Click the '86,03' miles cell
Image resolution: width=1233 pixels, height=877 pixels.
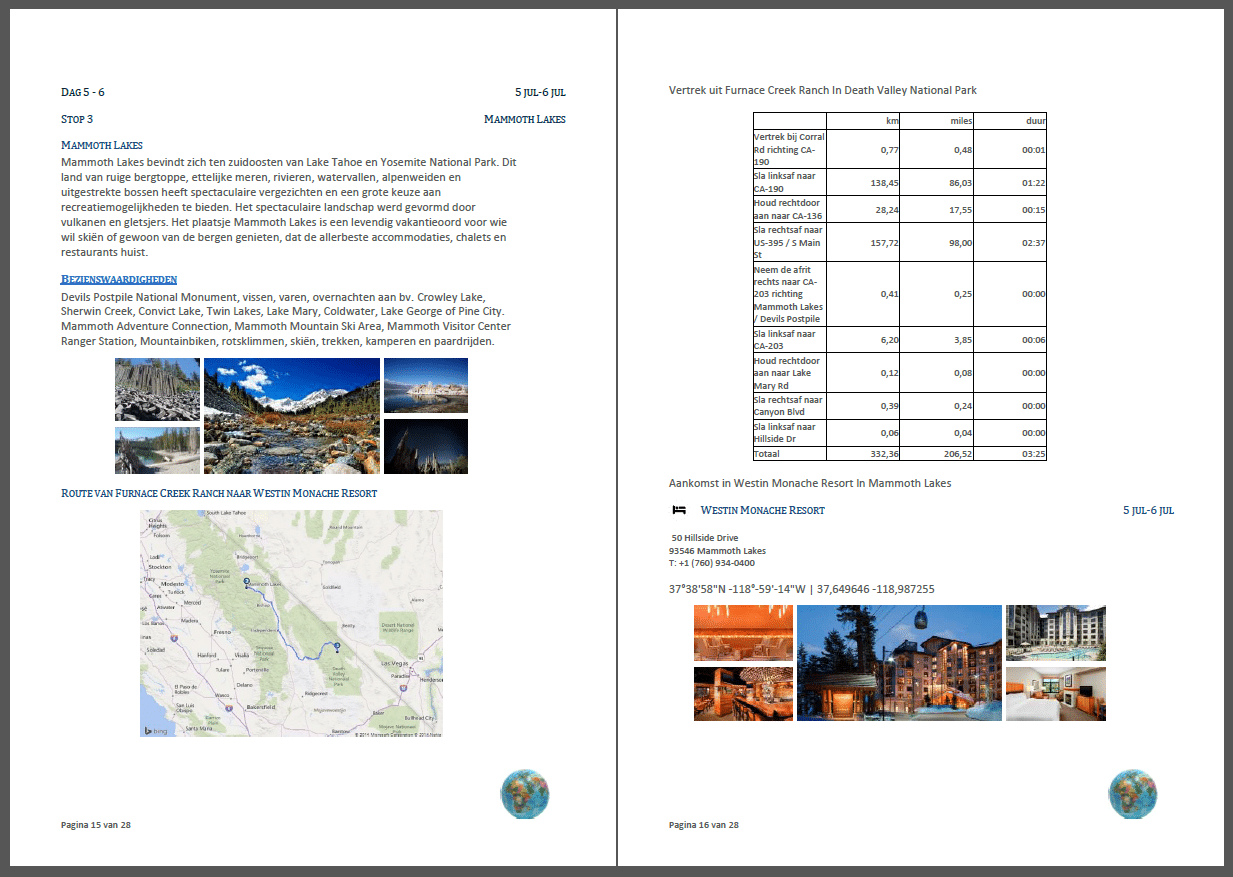(x=936, y=182)
